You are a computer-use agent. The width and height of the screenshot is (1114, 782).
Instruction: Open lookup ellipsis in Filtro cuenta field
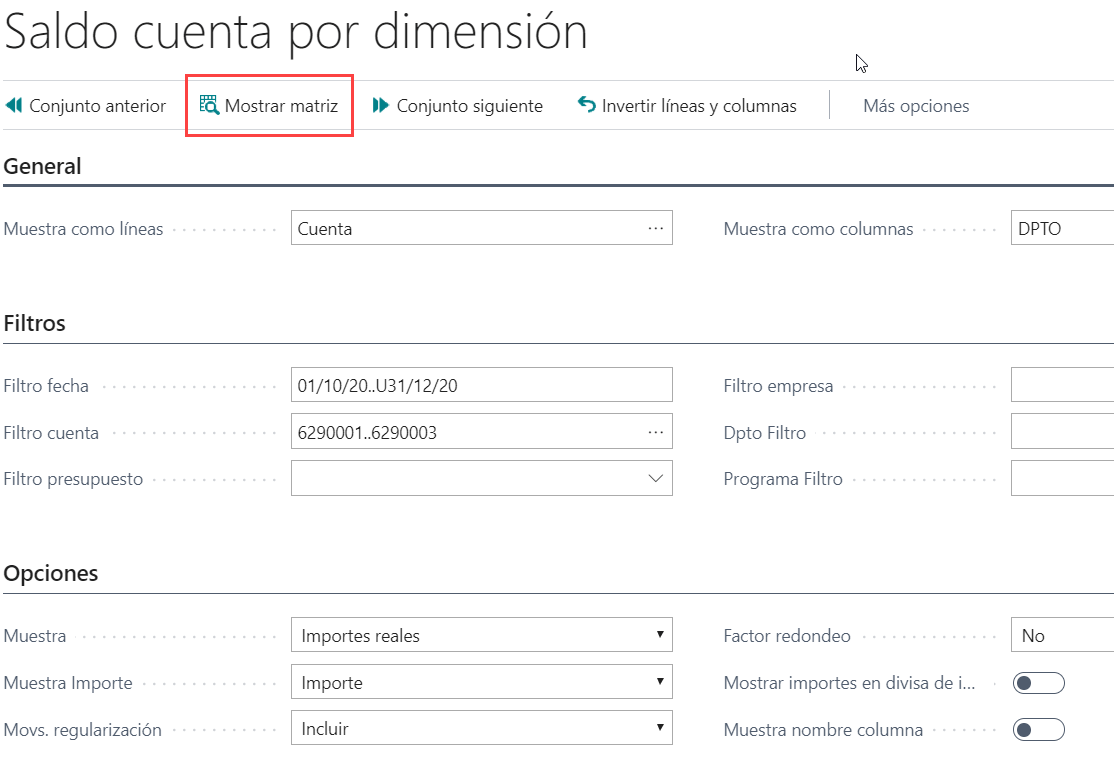655,433
